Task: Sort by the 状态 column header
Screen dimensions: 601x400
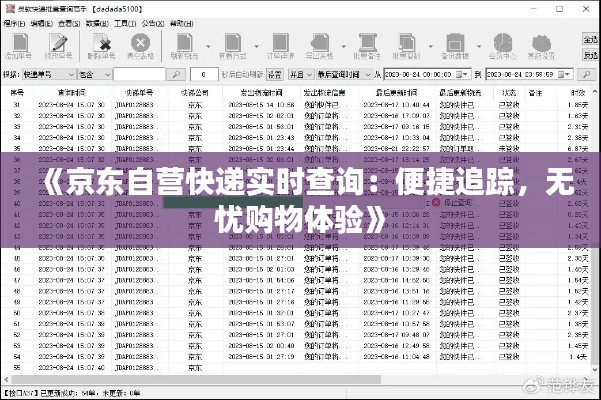Action: pos(509,93)
